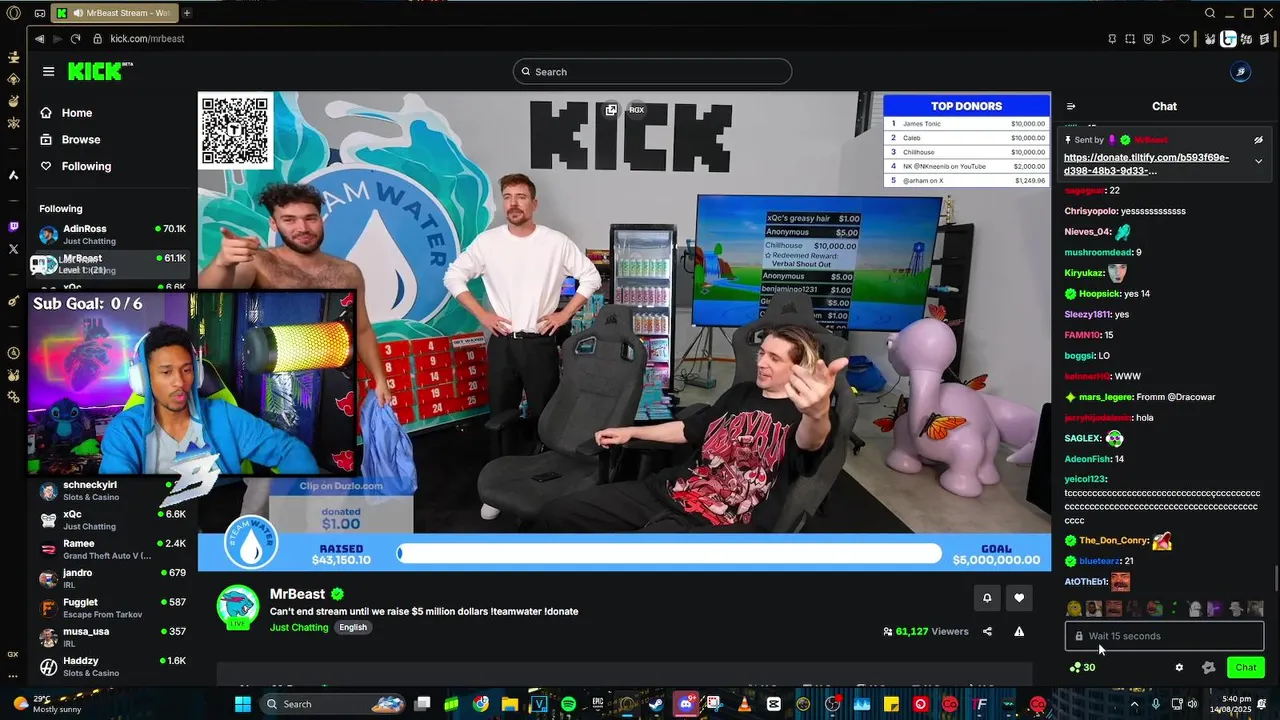The height and width of the screenshot is (720, 1280).
Task: Open chat identity badge icon
Action: (x=1208, y=668)
